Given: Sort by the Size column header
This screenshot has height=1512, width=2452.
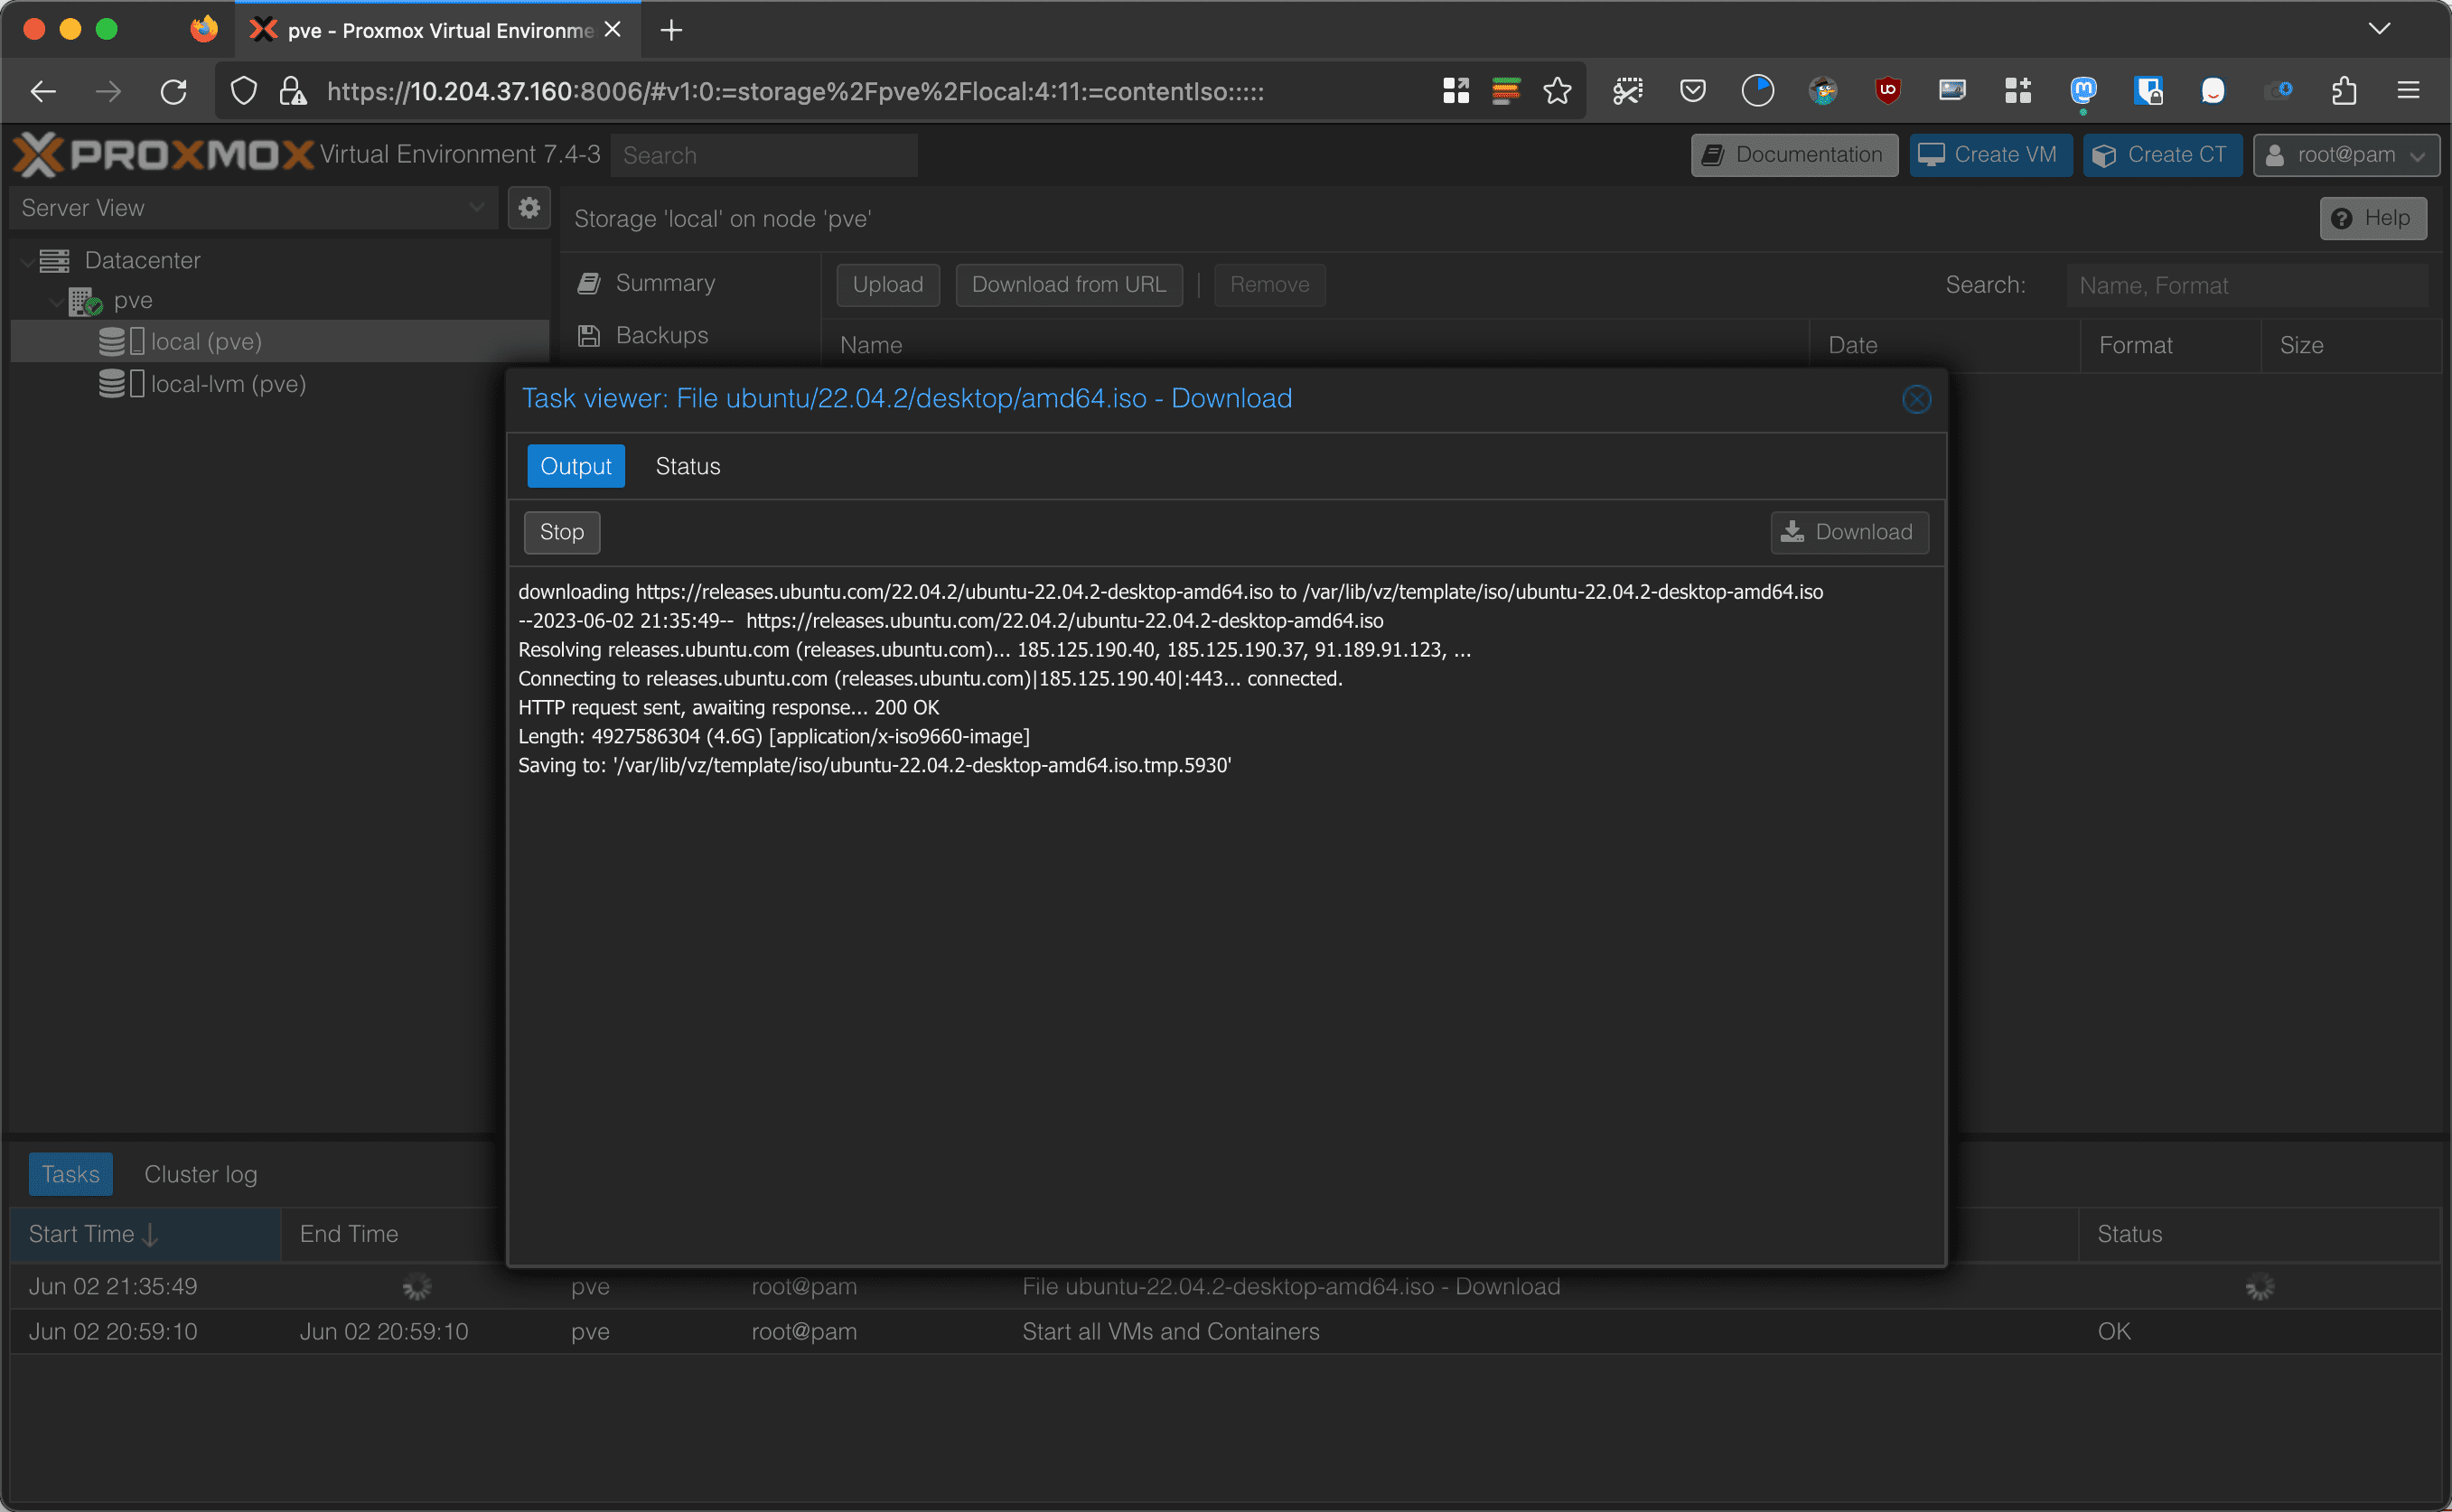Looking at the screenshot, I should pyautogui.click(x=2350, y=345).
